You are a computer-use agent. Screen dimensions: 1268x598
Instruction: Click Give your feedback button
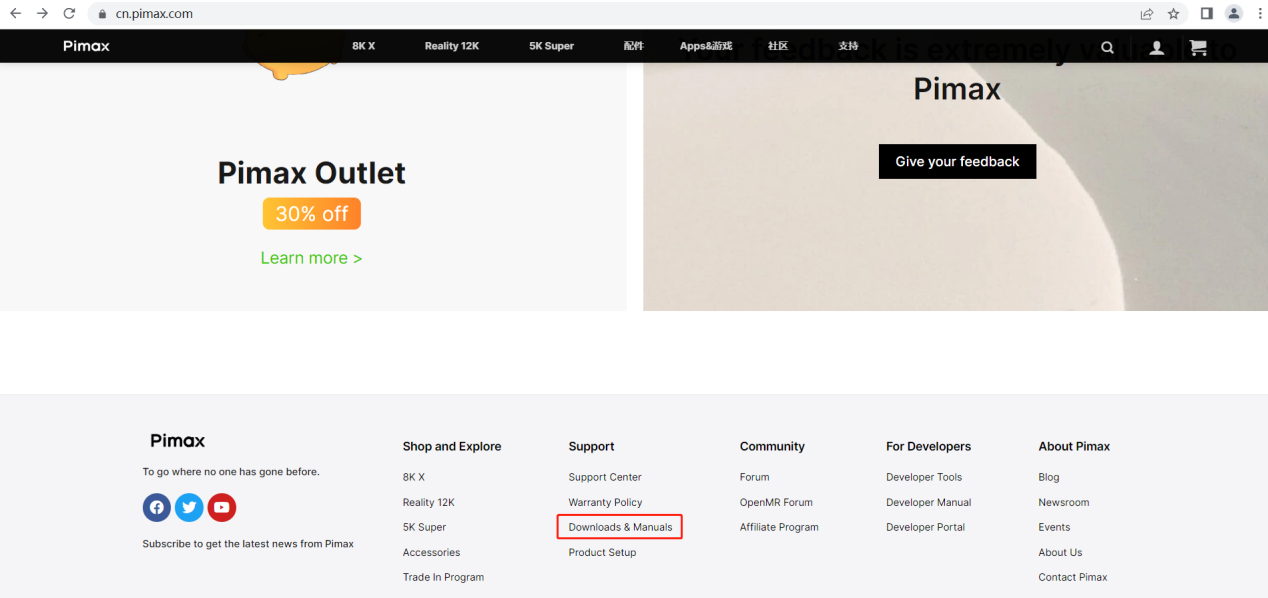point(957,162)
